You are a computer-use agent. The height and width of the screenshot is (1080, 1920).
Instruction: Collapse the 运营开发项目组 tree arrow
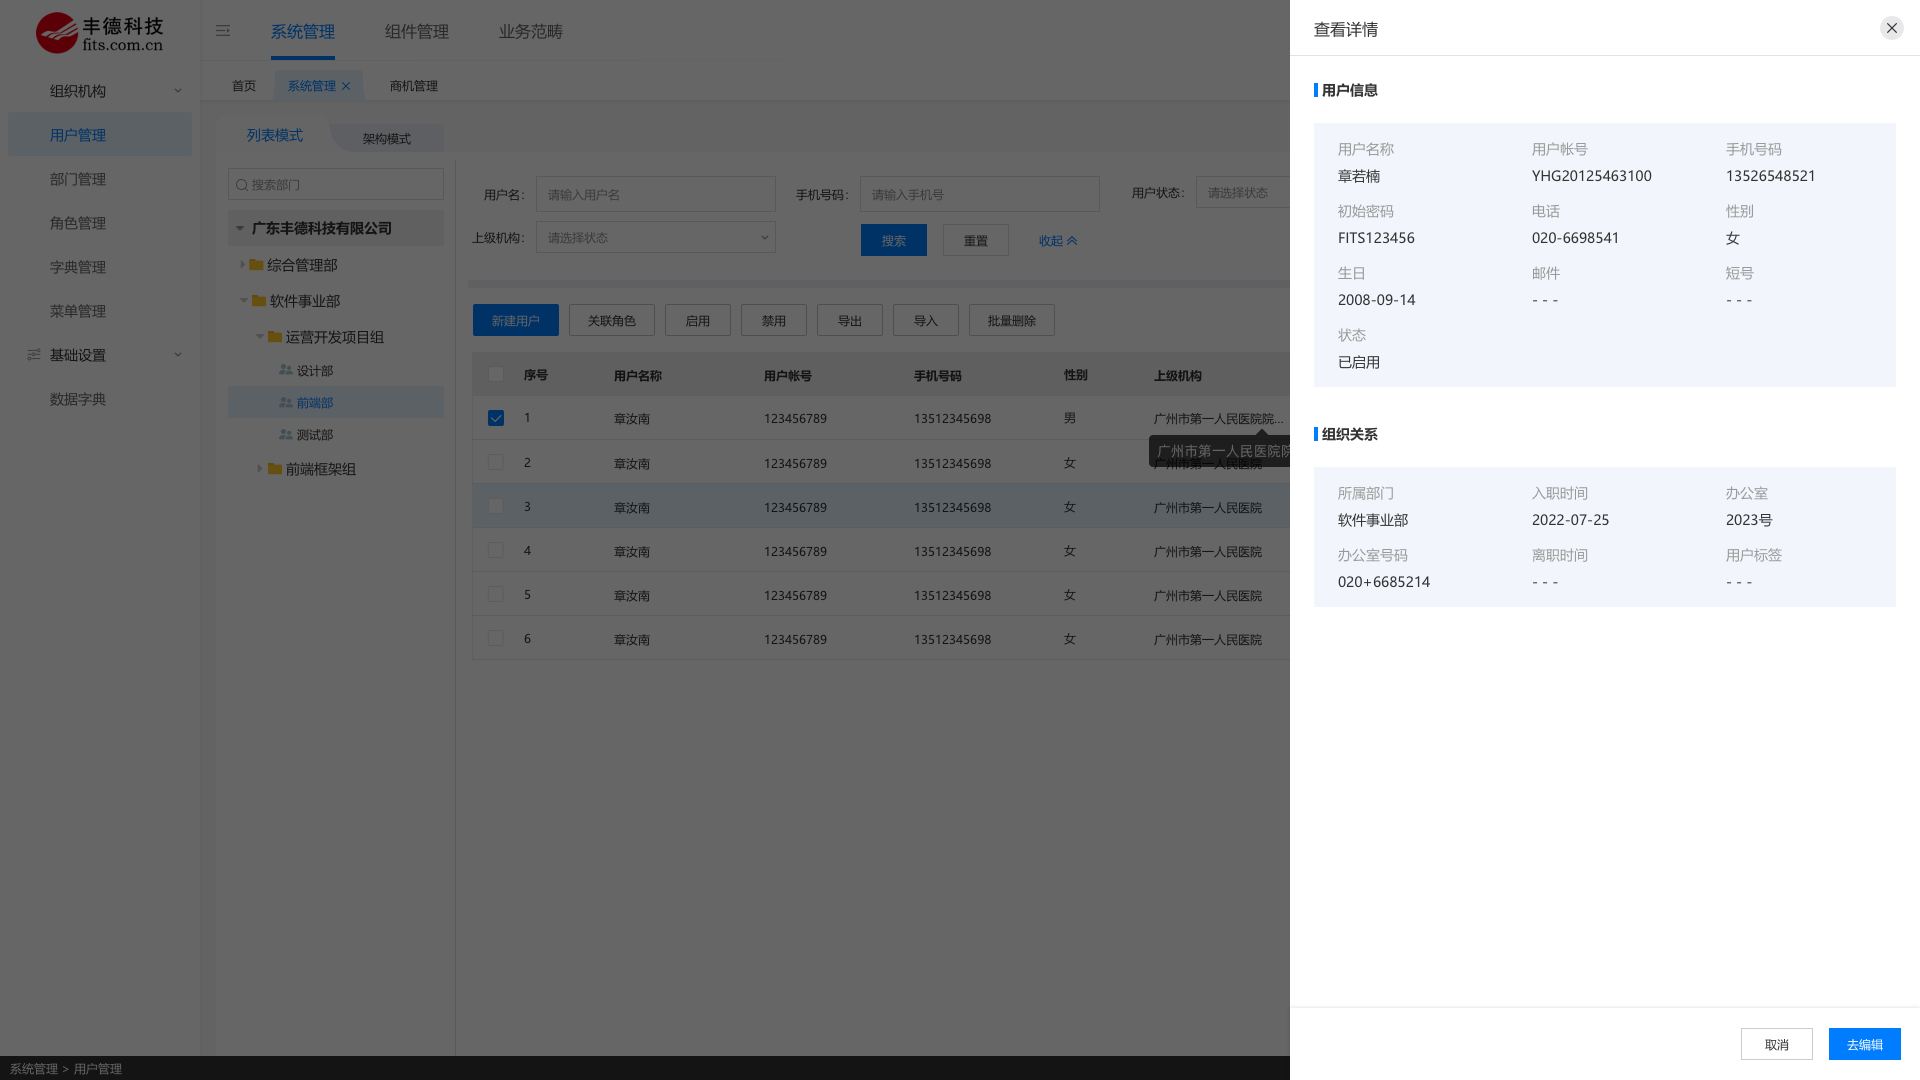point(260,336)
